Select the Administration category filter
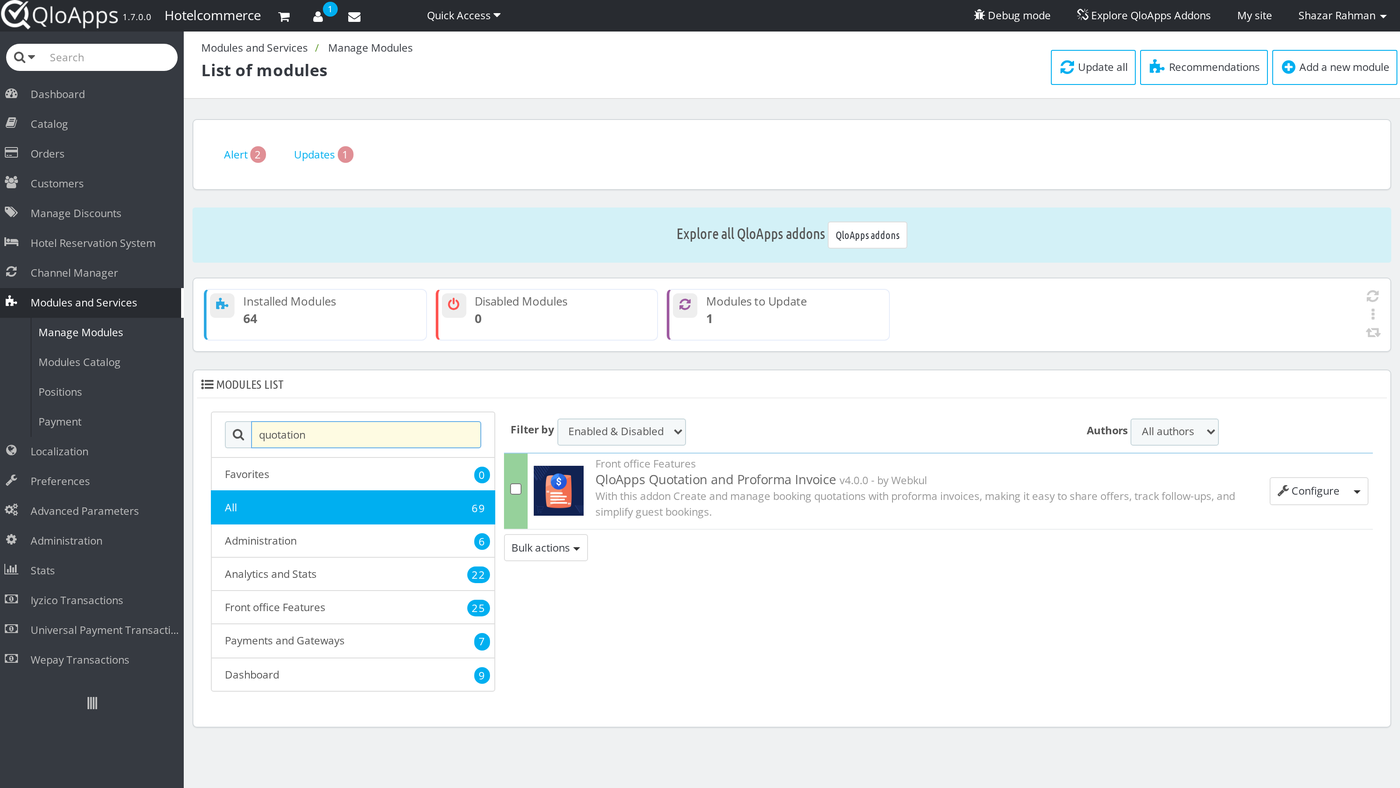The height and width of the screenshot is (788, 1400). click(353, 541)
